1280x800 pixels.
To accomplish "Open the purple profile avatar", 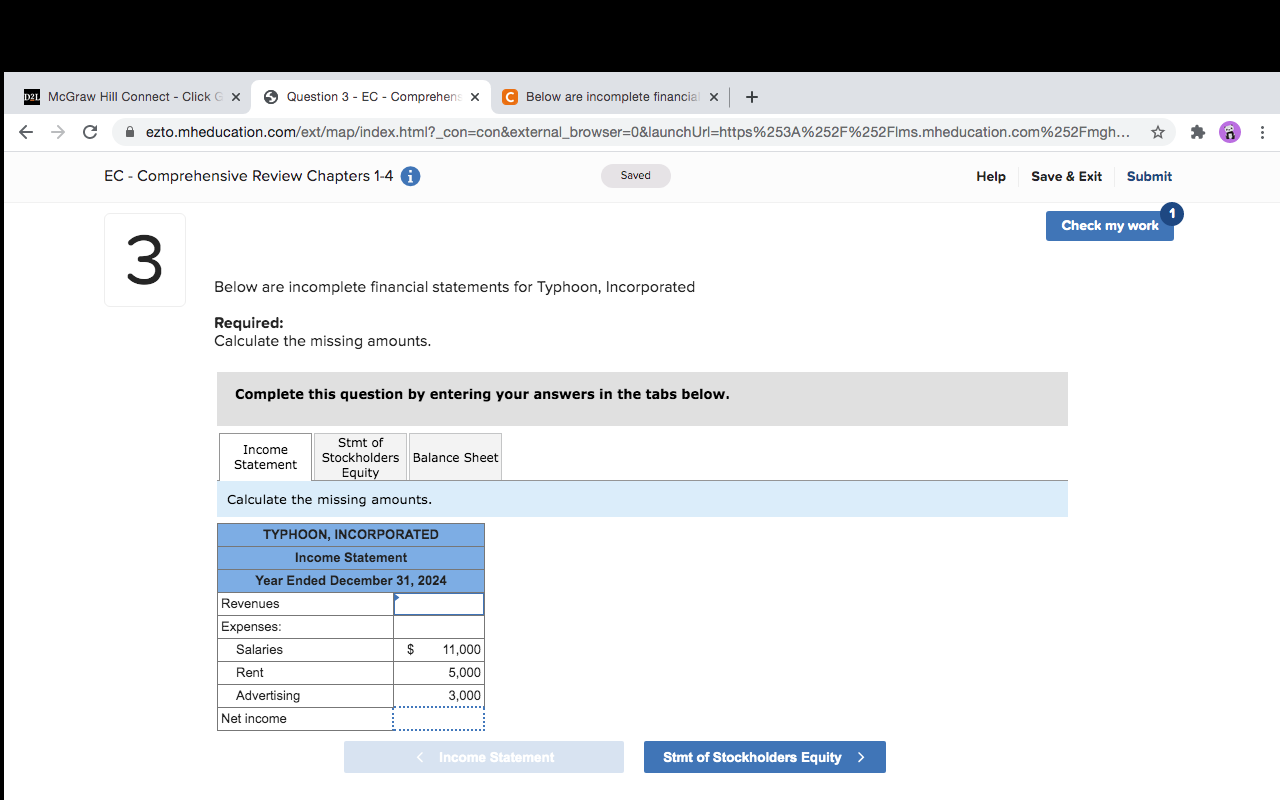I will pos(1230,132).
